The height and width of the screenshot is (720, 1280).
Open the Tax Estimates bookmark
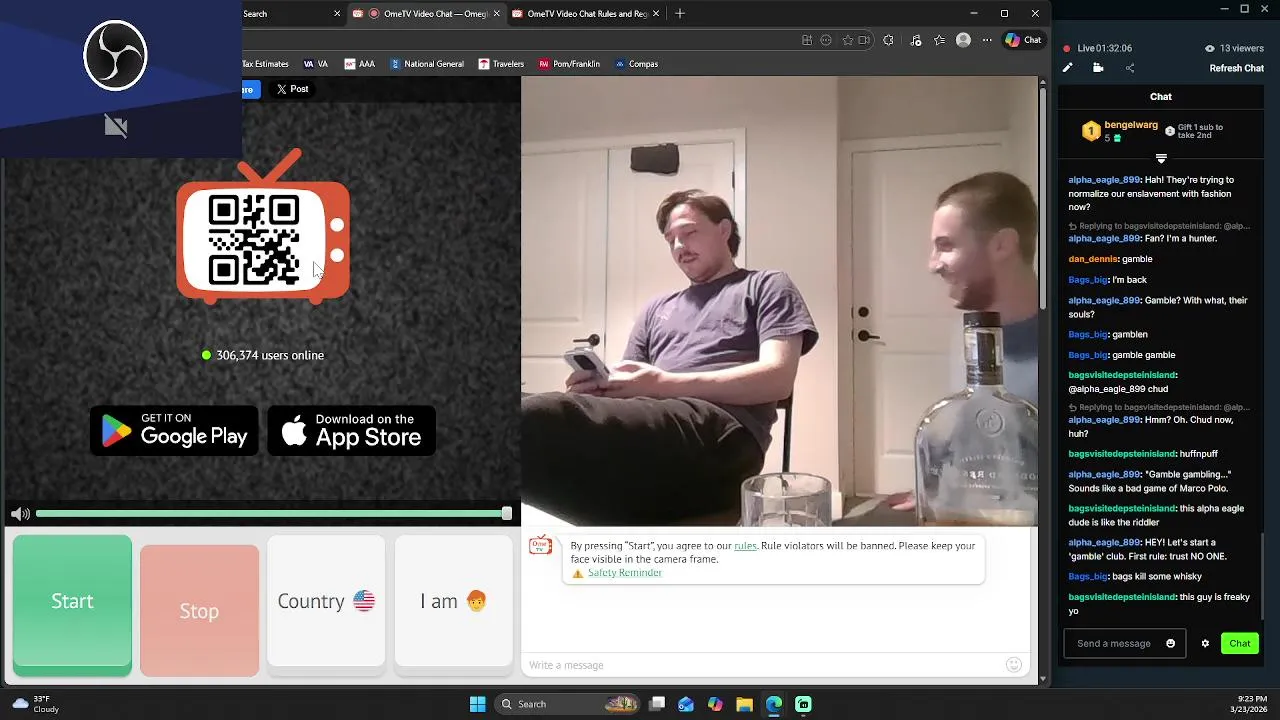coord(266,64)
